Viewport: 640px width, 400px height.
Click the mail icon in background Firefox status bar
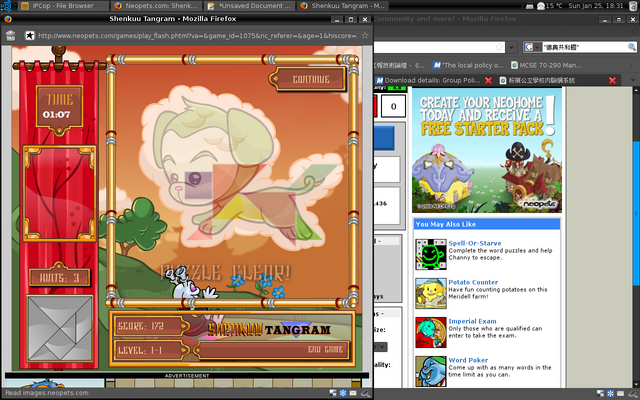(620, 393)
